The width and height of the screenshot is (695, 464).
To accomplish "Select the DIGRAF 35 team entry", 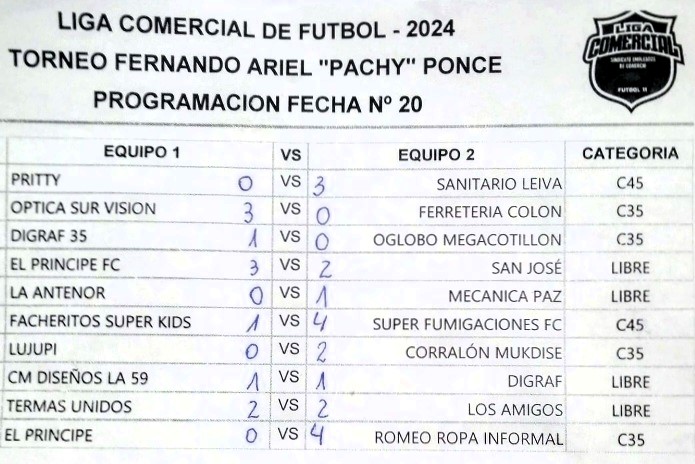I will point(49,236).
